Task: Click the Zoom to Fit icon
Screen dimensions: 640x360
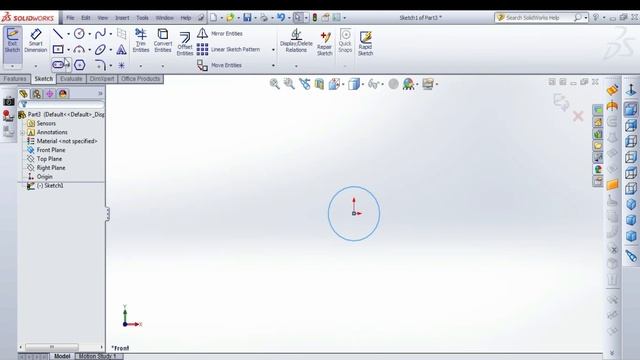Action: pos(275,84)
